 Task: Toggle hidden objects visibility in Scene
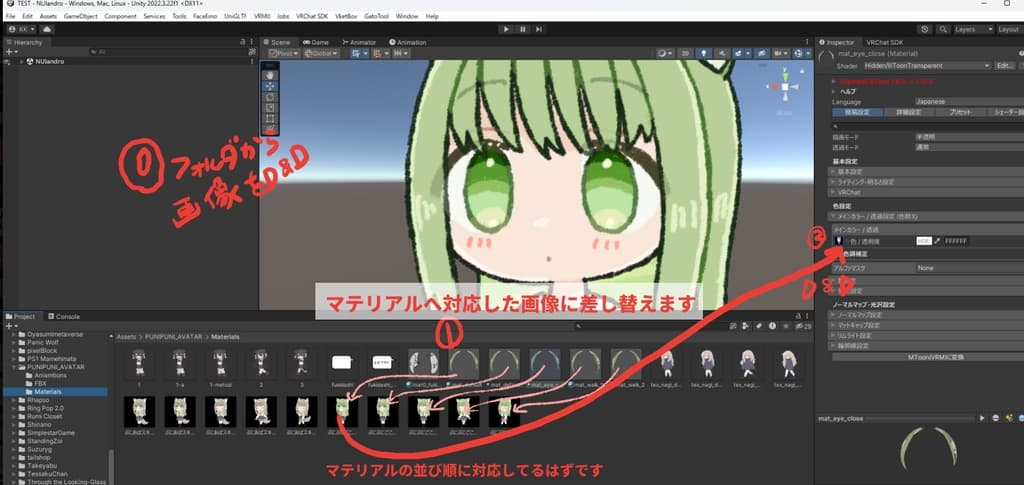coord(760,54)
